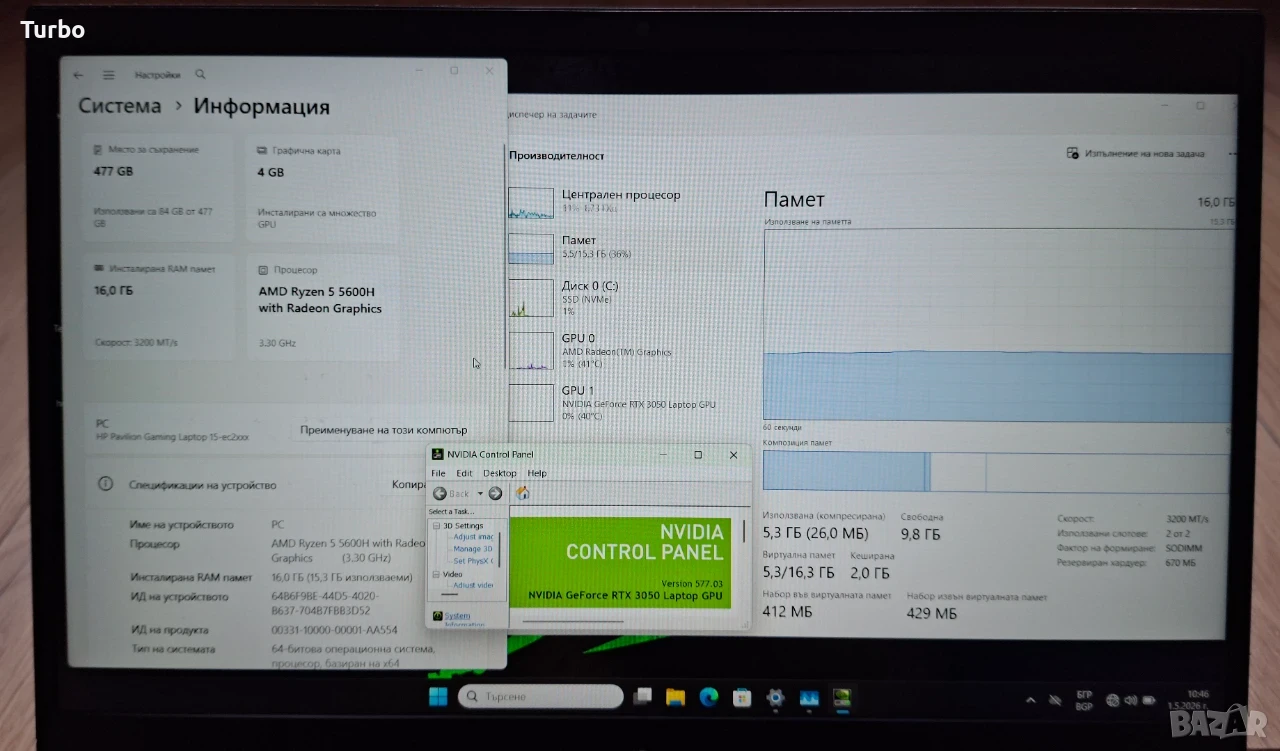Screen dimensions: 1280x751
Task: Open File menu in NVIDIA Control Panel
Action: click(438, 473)
